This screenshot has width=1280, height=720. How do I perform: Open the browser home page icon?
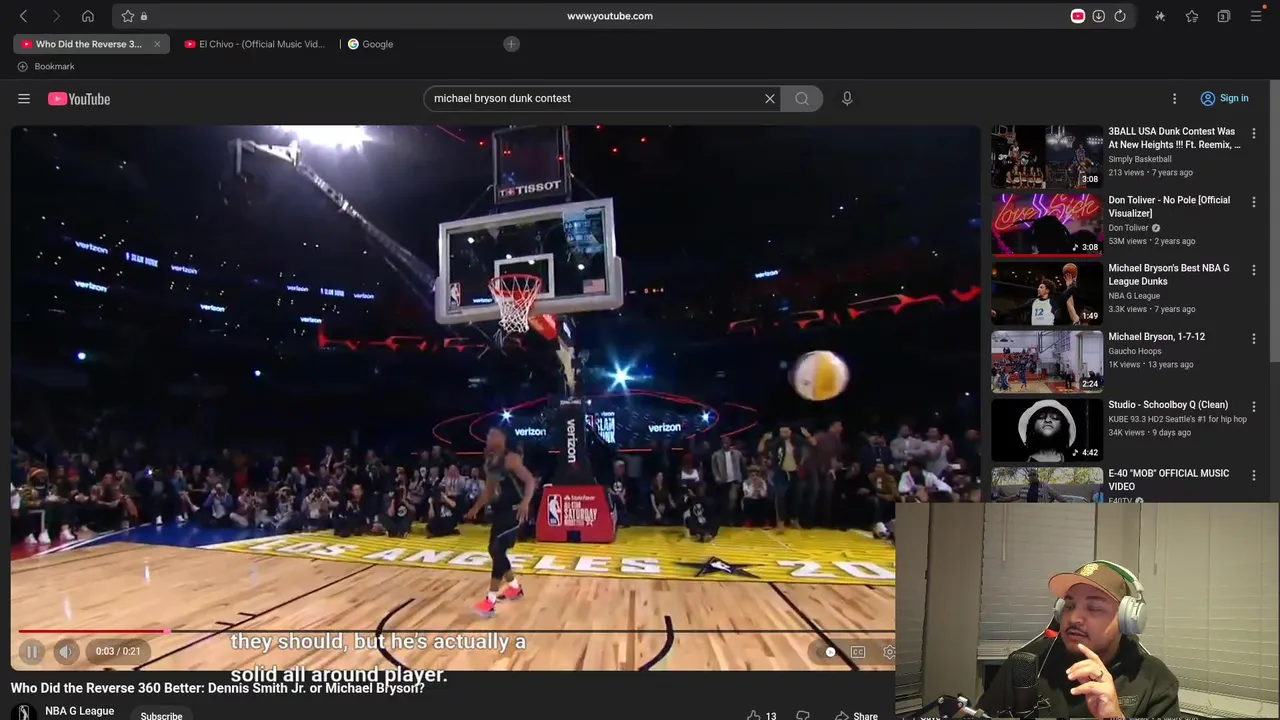pyautogui.click(x=88, y=16)
